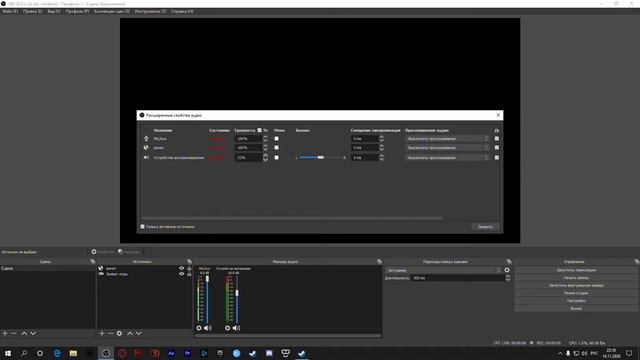Mute Устройство воспроизведения using the mixer speaker icon
The image size is (640, 360).
point(236,328)
